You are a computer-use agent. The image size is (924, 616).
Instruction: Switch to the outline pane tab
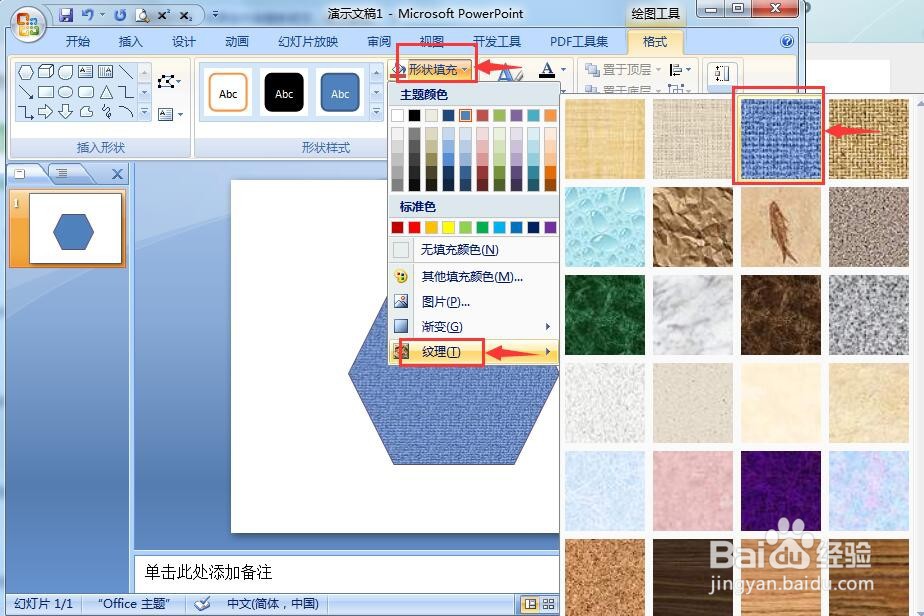pos(62,173)
